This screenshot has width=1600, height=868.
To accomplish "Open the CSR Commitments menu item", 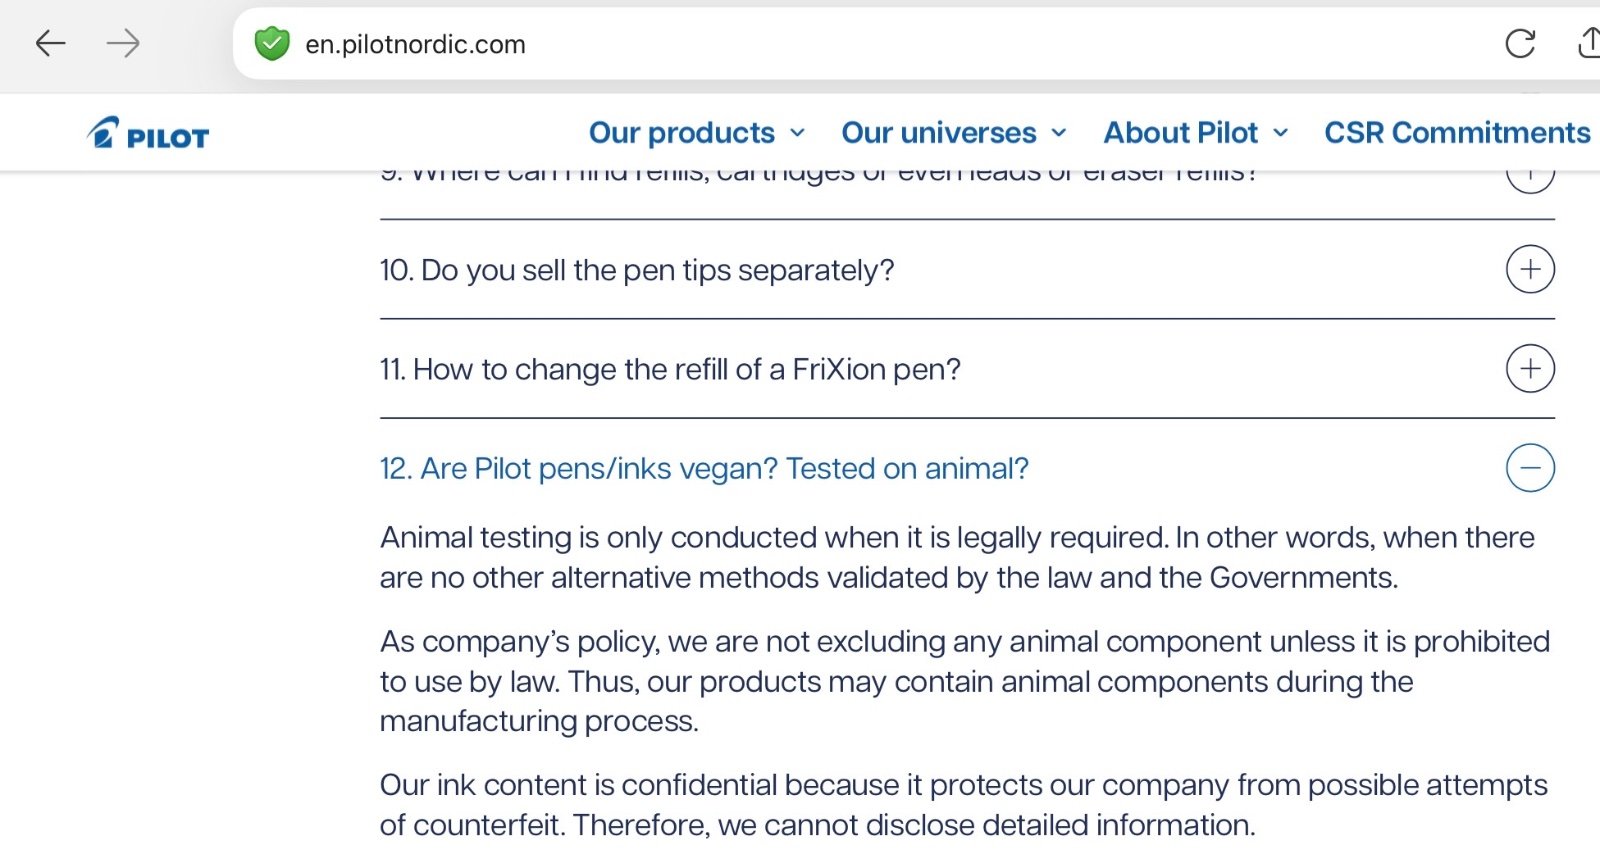I will (1457, 133).
